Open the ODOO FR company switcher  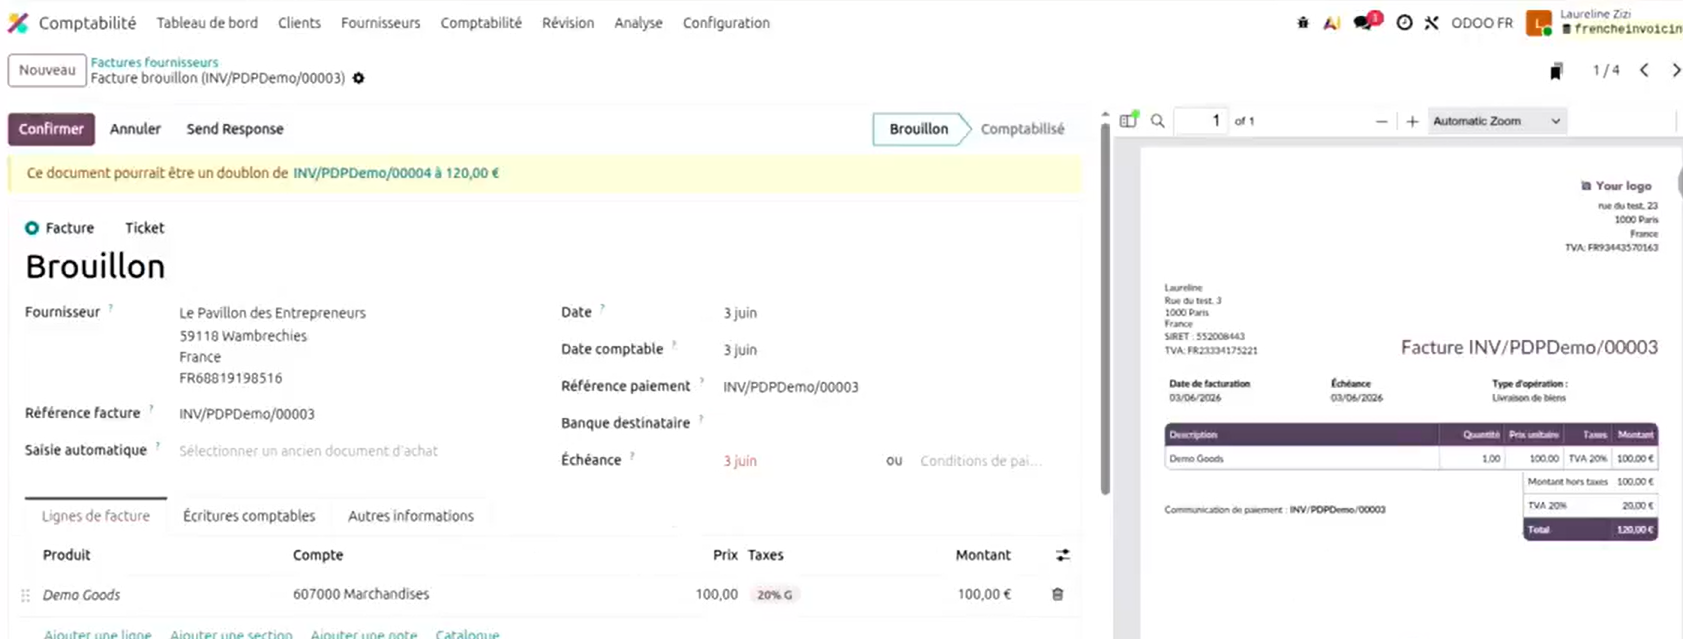[1482, 23]
